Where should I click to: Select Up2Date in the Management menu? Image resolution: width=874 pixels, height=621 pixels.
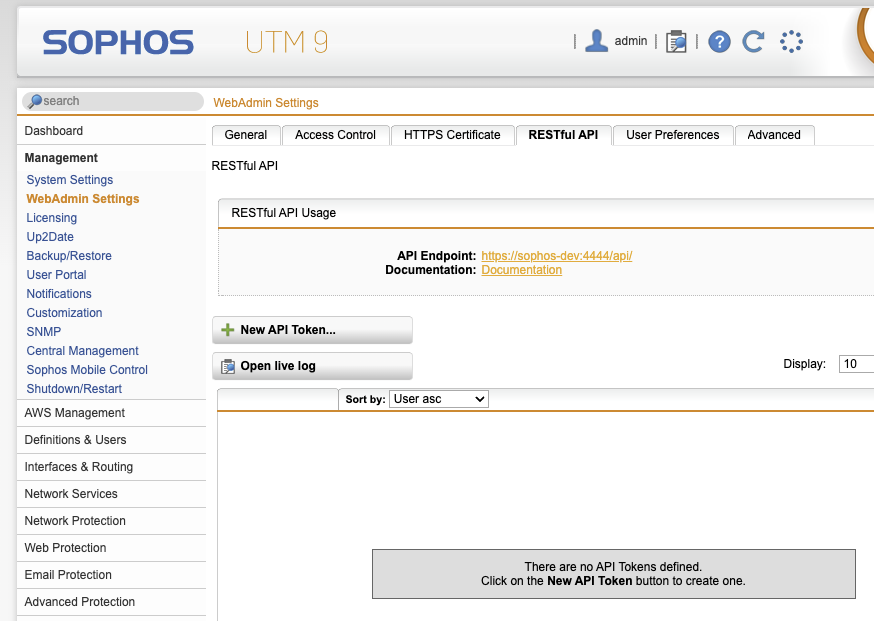50,237
